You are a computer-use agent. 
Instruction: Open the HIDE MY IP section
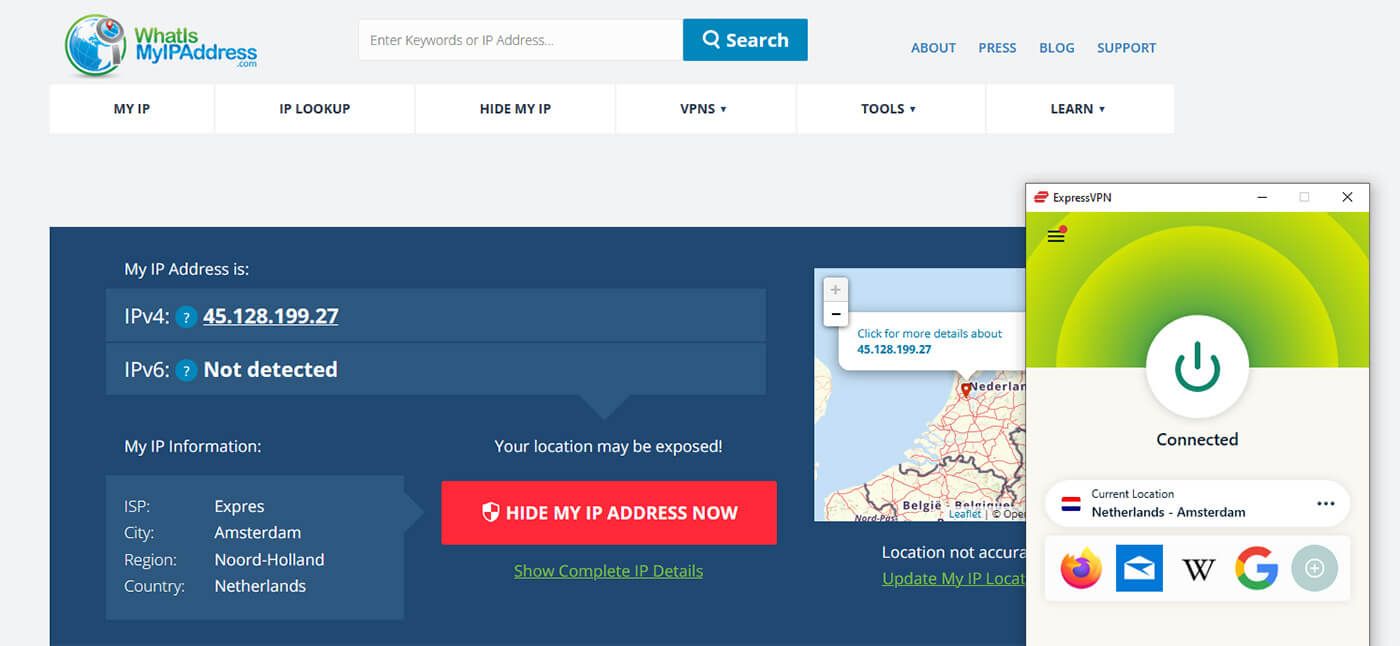[x=514, y=108]
